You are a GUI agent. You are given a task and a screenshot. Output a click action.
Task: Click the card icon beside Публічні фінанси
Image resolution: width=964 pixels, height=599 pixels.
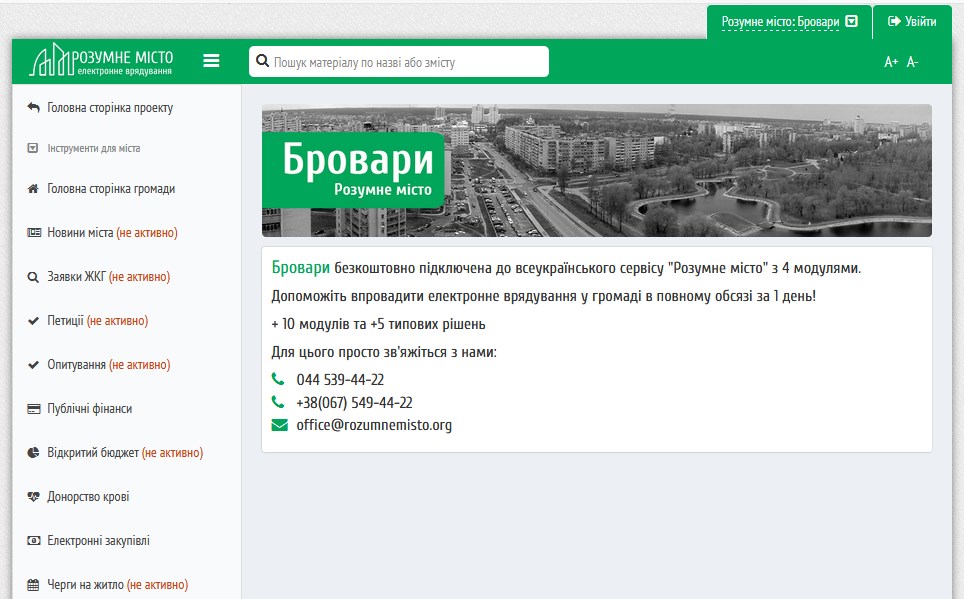tap(34, 409)
